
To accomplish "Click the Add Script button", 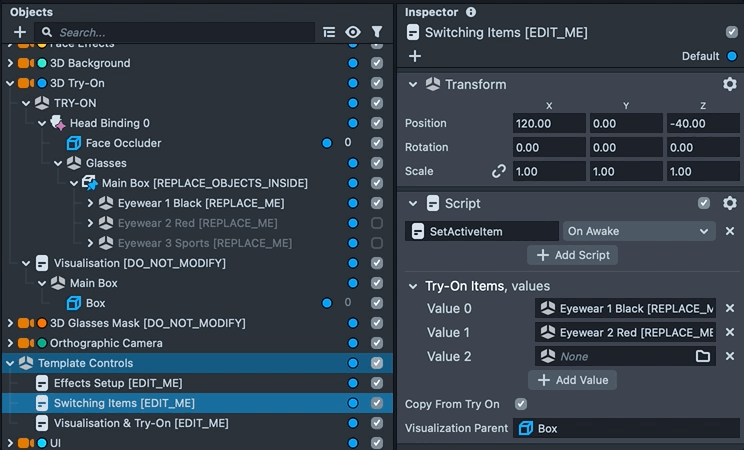I will 572,255.
